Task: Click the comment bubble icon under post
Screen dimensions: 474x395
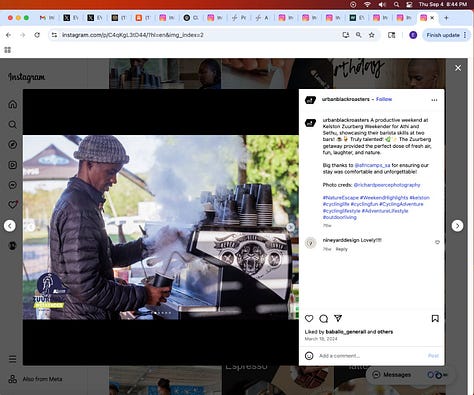Action: coord(323,319)
